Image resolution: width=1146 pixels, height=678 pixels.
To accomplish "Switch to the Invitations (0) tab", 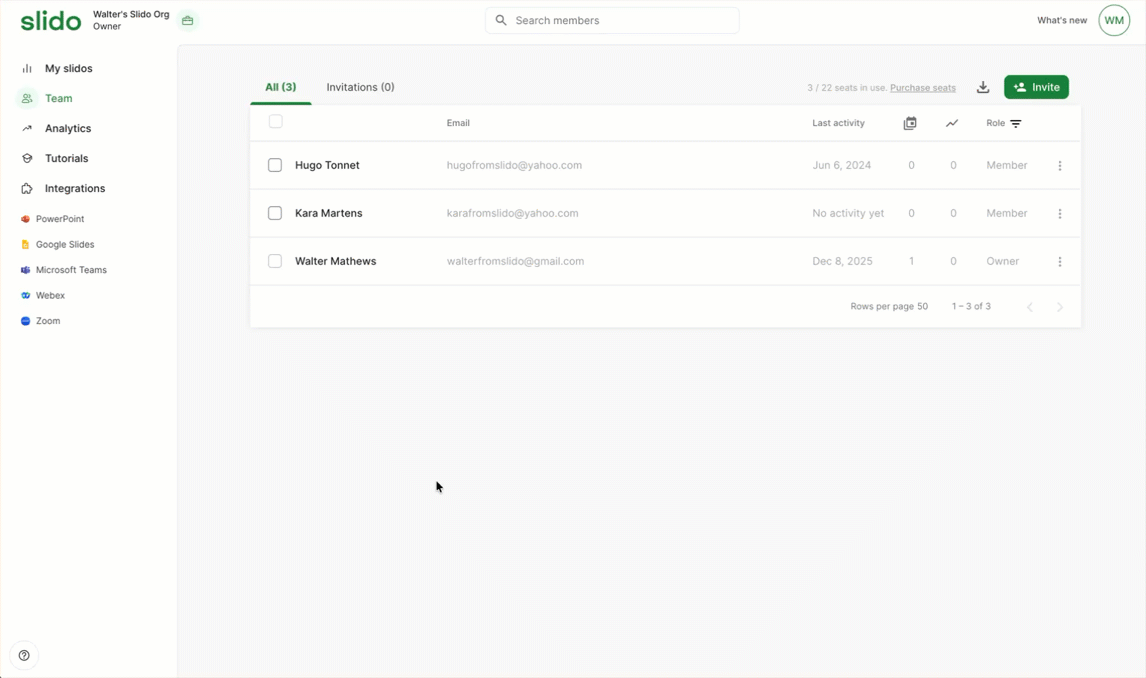I will click(360, 88).
